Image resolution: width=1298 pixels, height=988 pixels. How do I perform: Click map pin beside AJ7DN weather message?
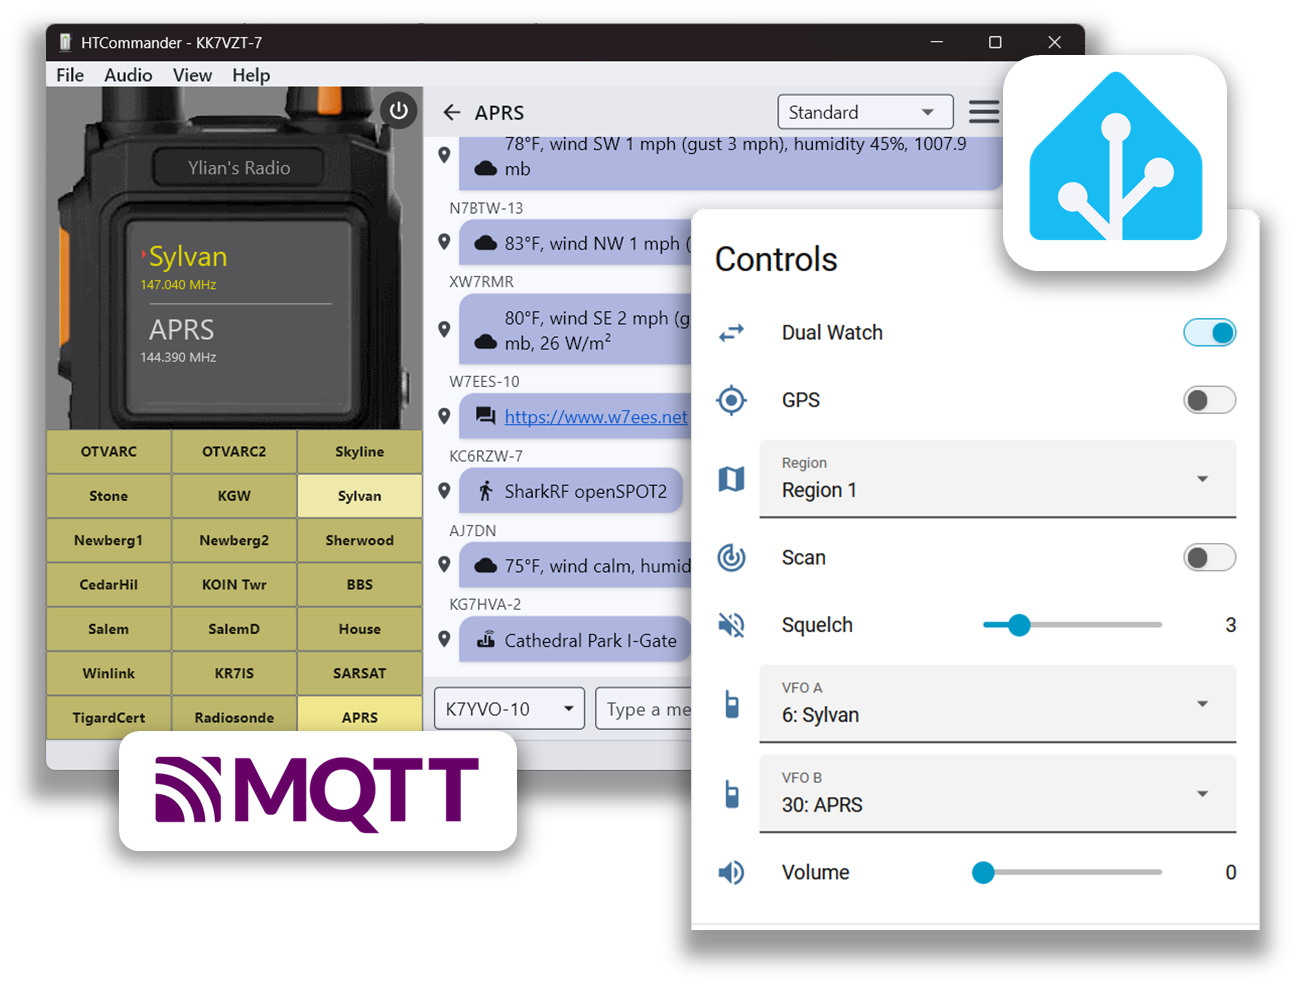444,565
